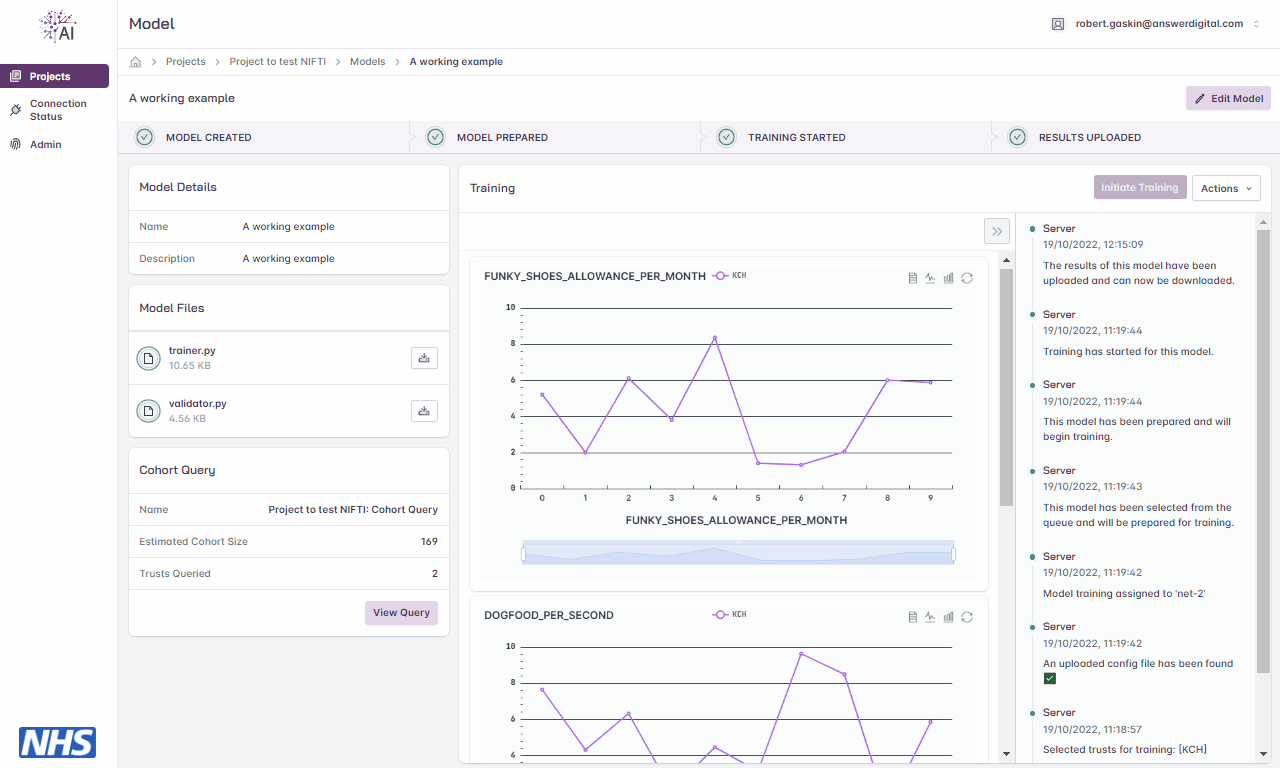Open the Actions dropdown
This screenshot has width=1280, height=768.
point(1226,188)
